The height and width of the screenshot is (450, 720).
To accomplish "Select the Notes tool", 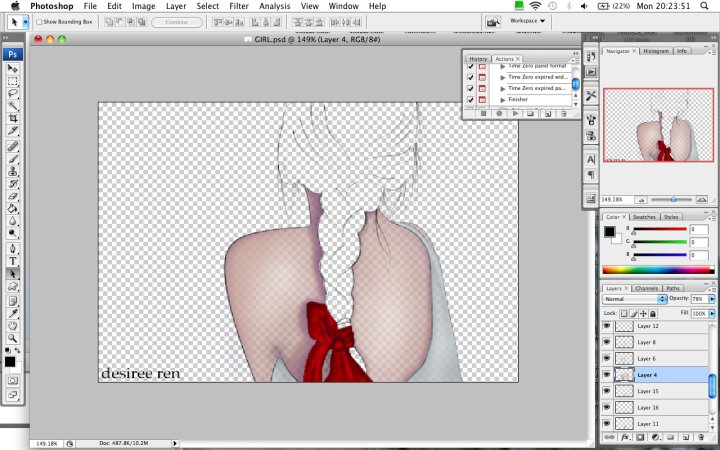I will pyautogui.click(x=12, y=301).
